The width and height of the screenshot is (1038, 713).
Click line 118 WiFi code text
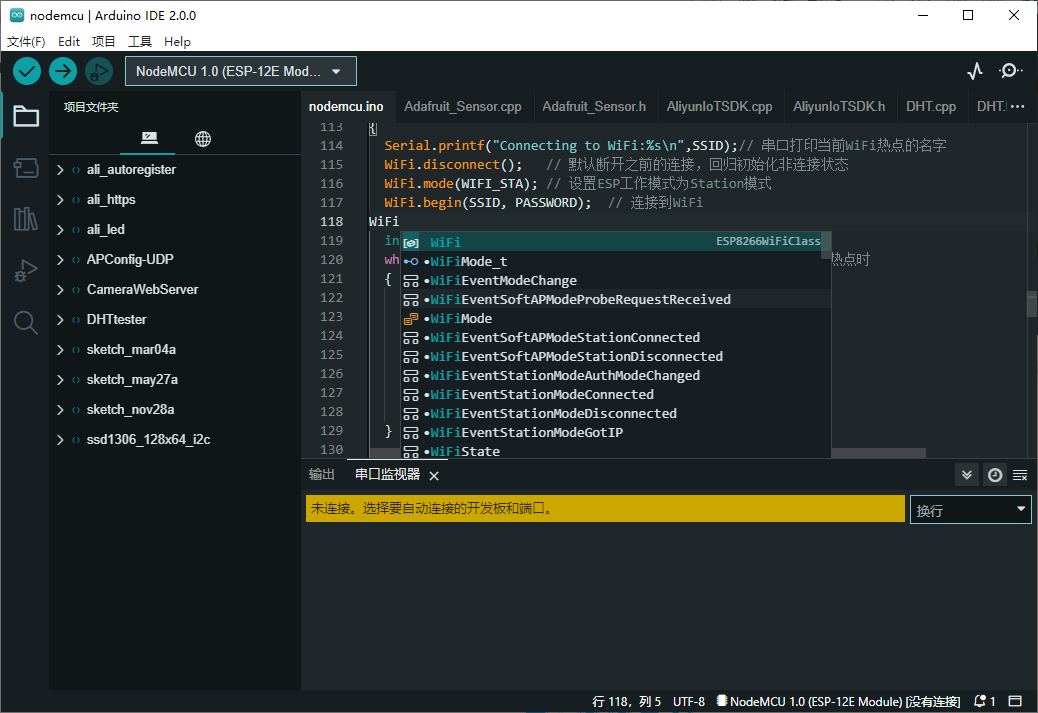pos(384,221)
